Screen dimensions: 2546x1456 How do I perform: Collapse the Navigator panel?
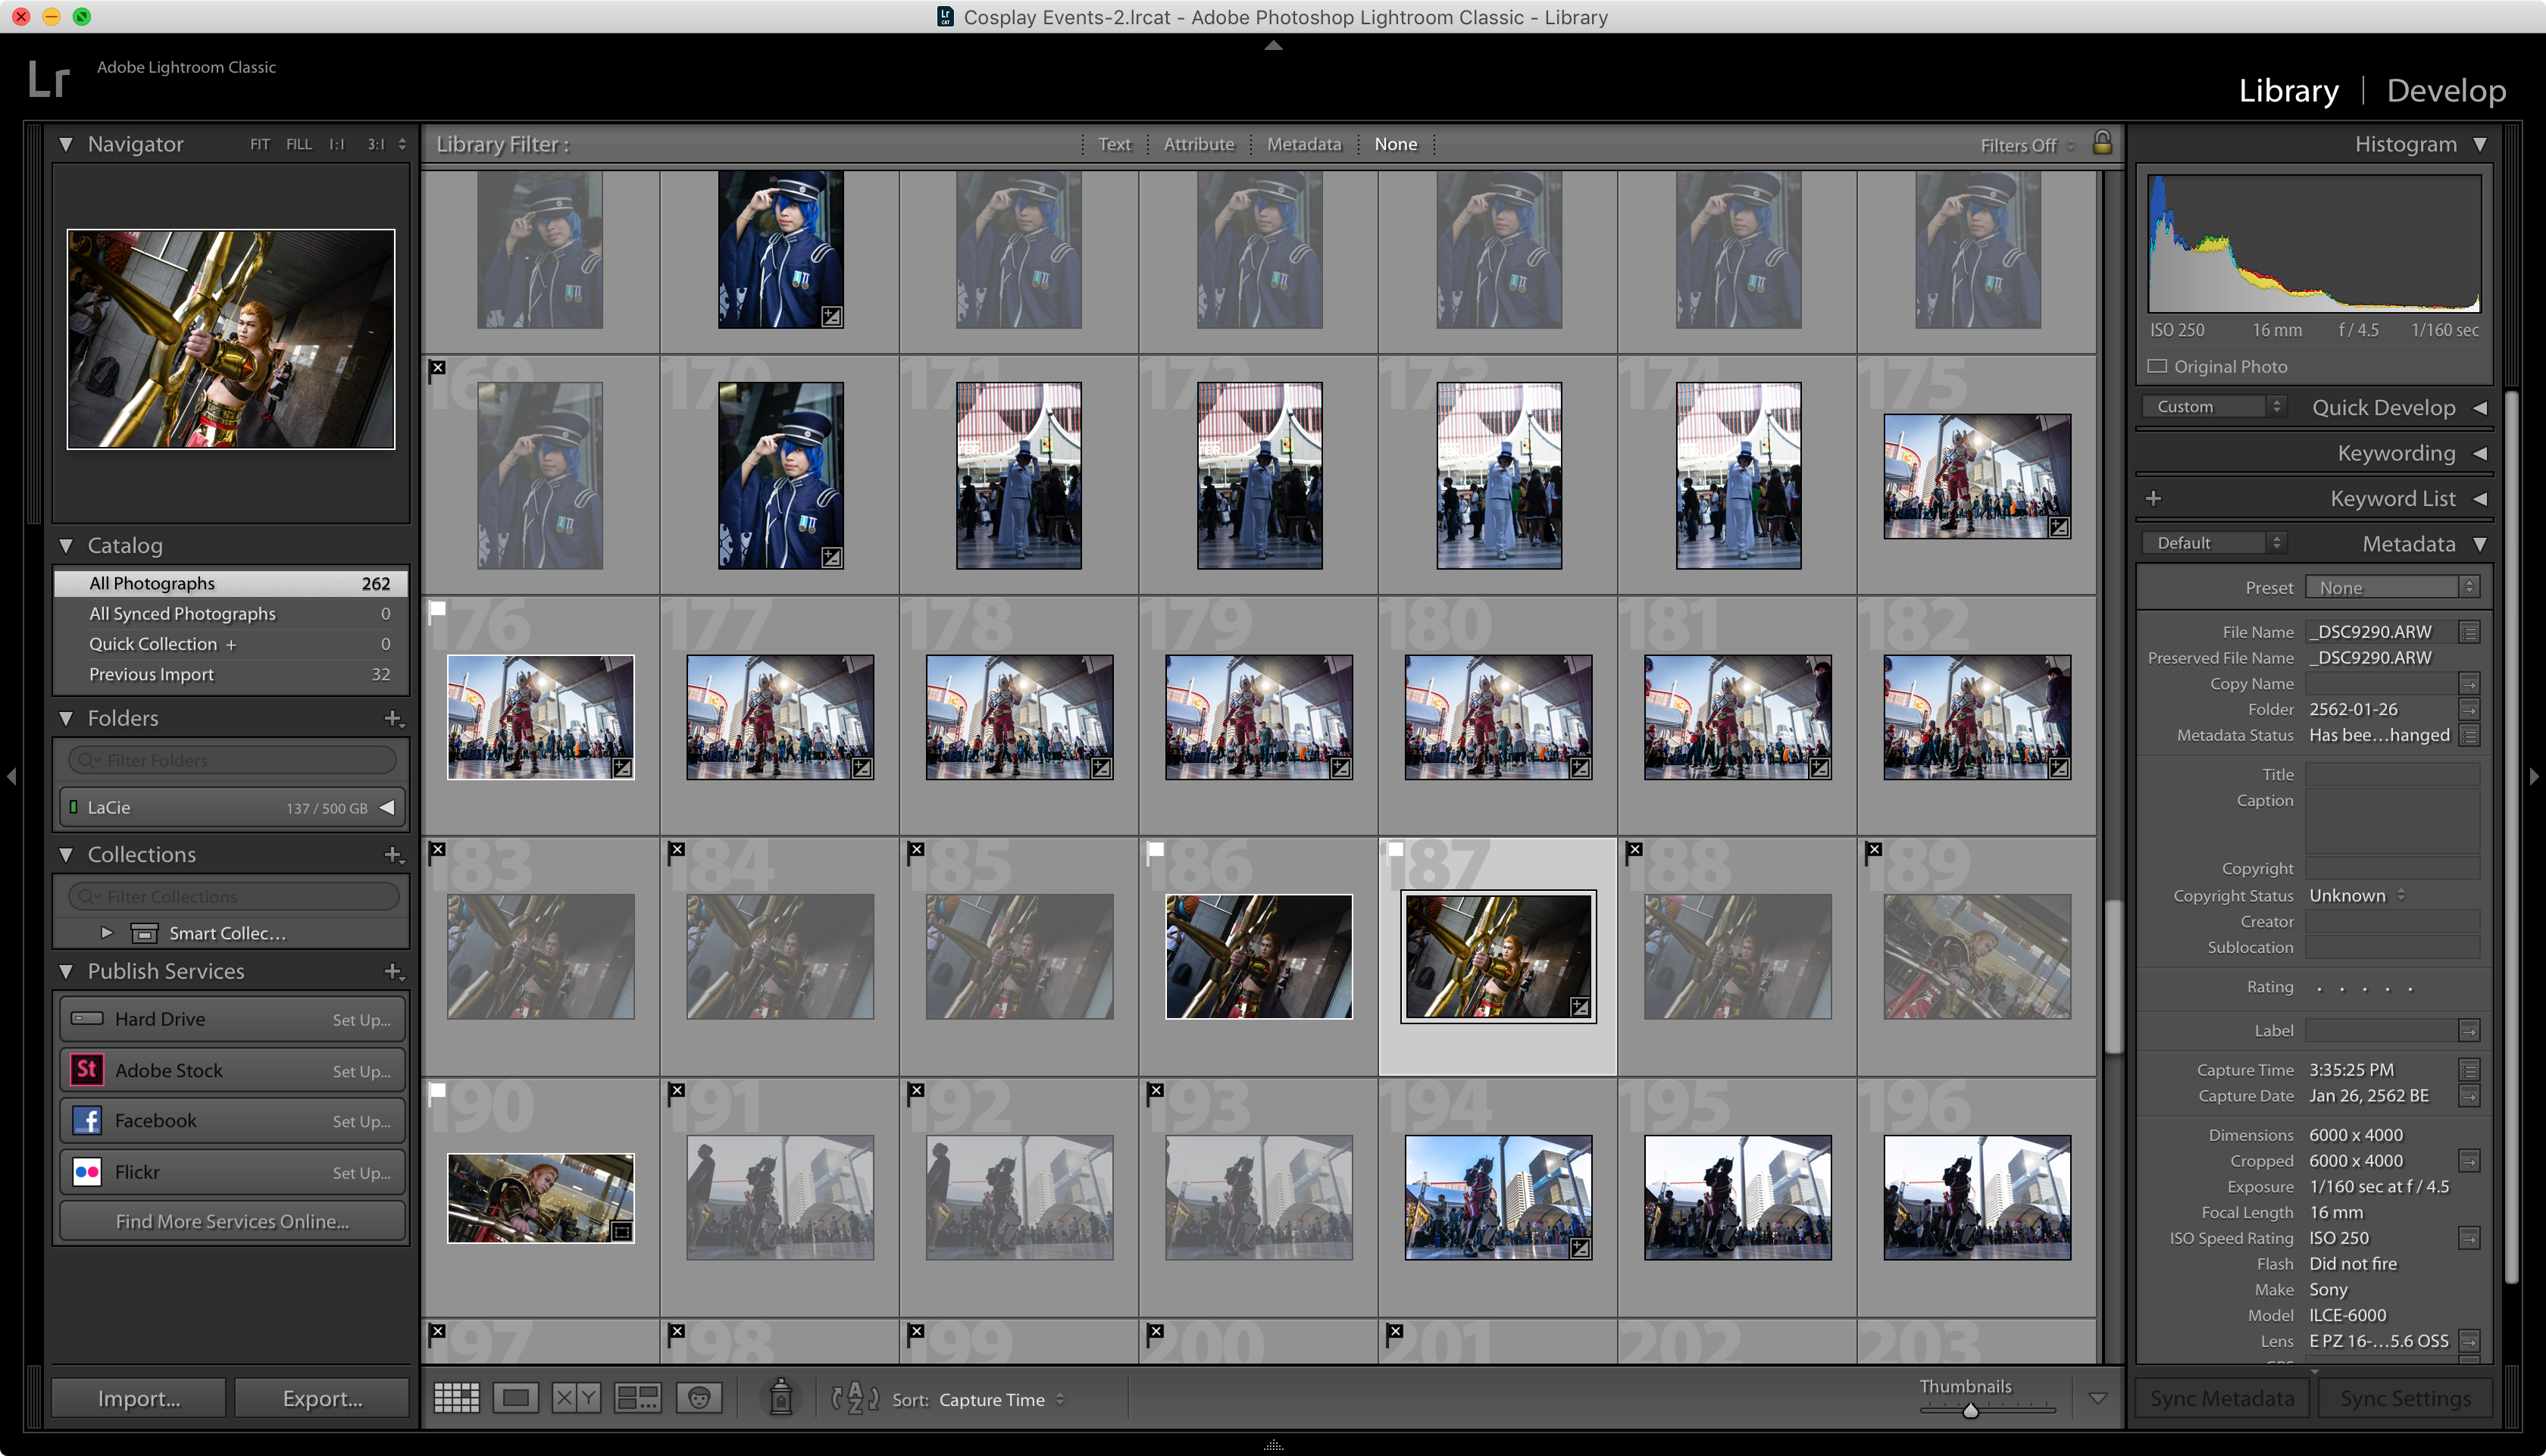(x=66, y=144)
